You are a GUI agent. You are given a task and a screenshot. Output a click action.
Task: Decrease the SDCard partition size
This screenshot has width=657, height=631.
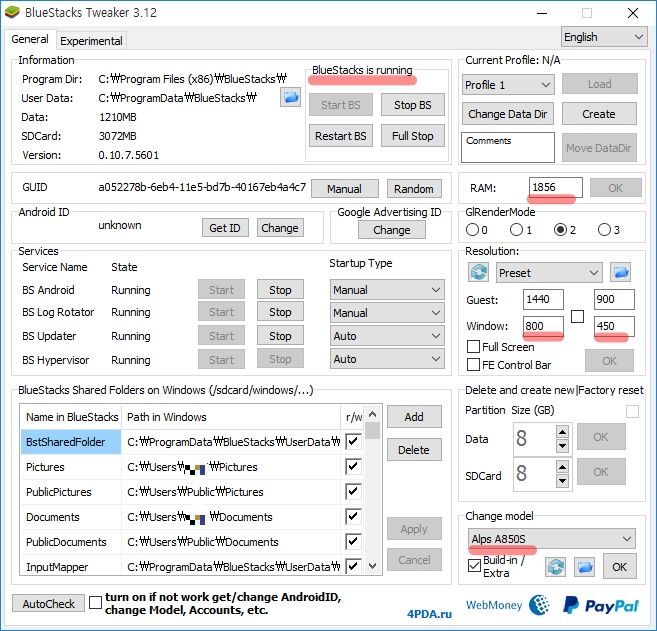click(x=562, y=481)
